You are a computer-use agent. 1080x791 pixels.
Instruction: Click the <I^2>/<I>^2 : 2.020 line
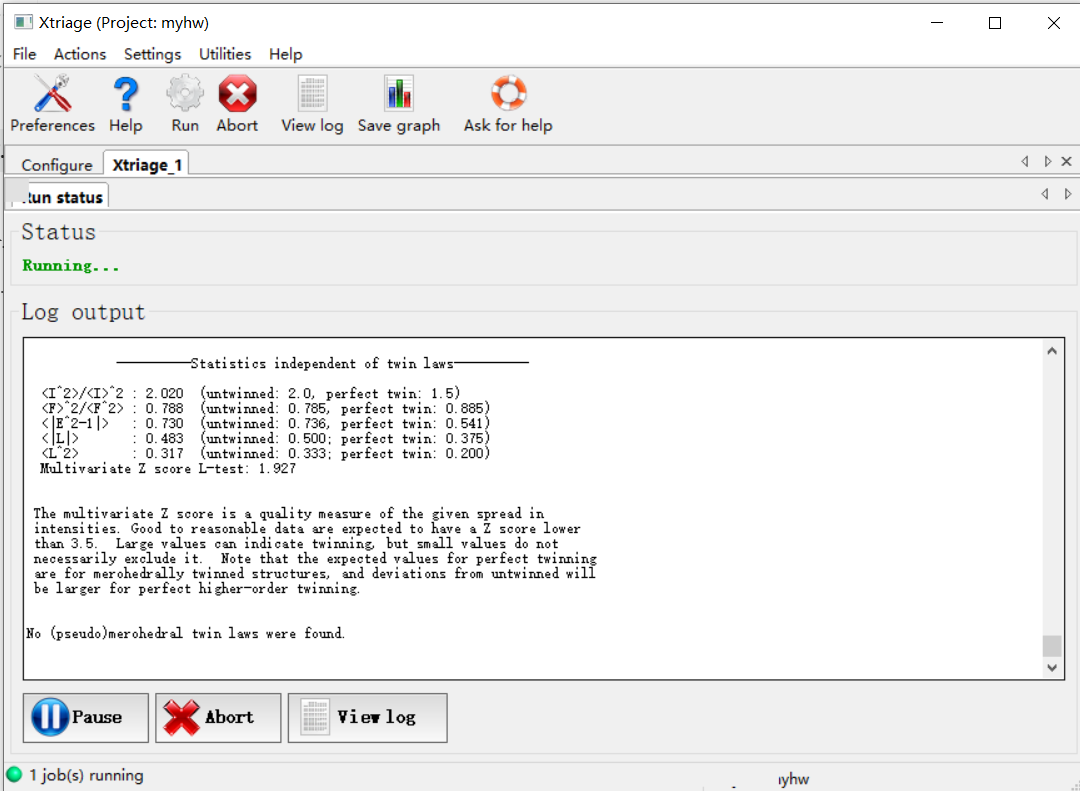[x=251, y=393]
